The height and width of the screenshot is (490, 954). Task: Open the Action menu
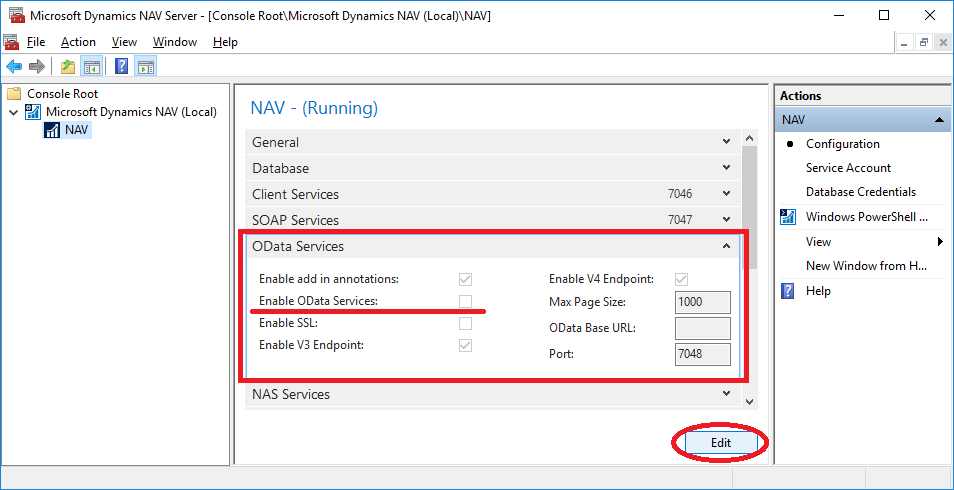78,42
